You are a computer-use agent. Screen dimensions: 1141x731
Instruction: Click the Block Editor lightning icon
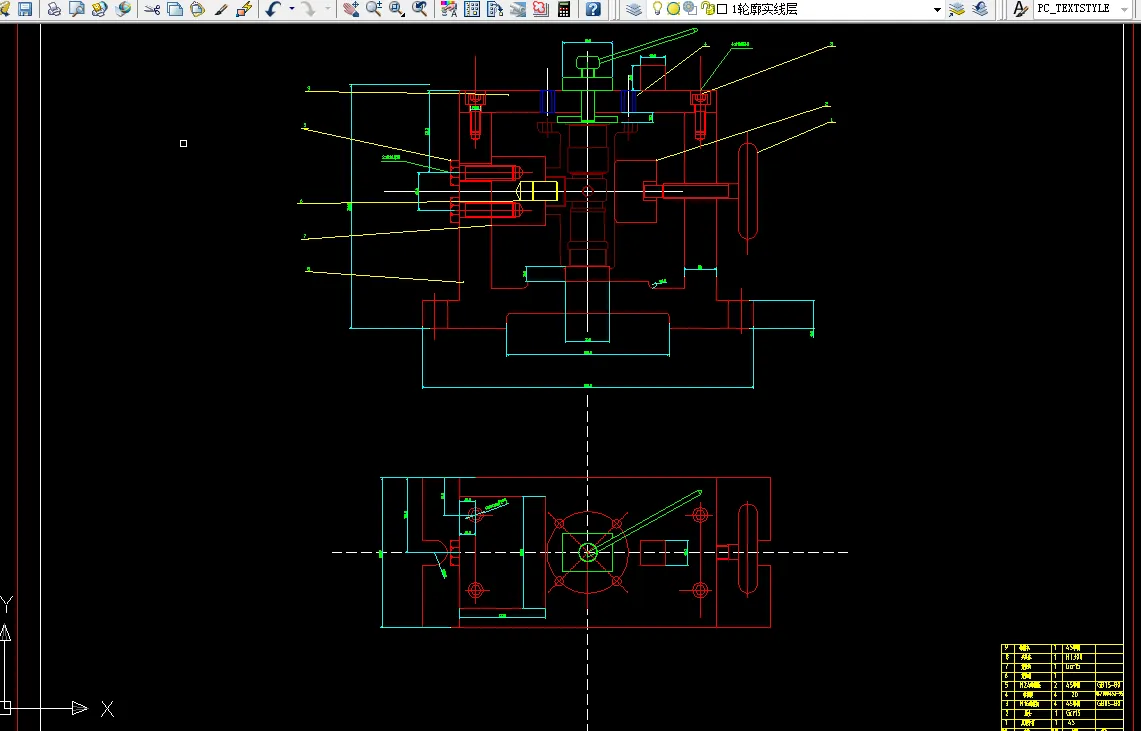[244, 9]
